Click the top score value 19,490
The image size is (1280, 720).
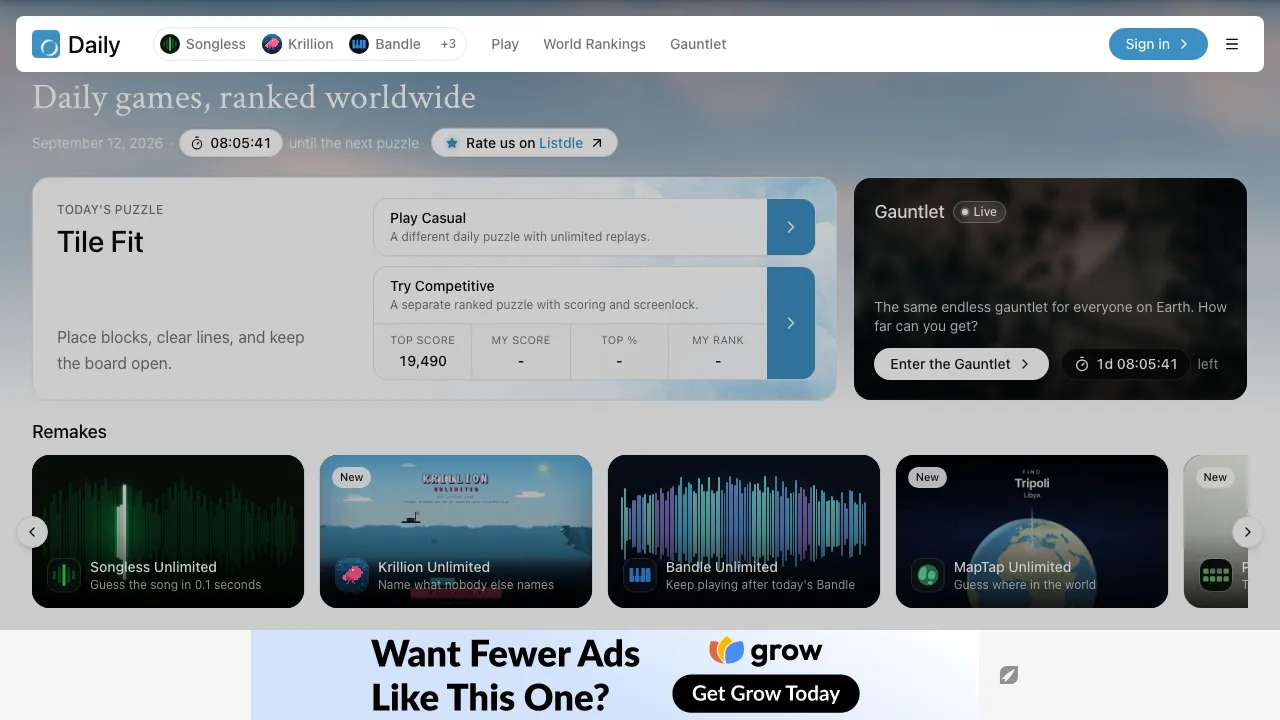(423, 361)
